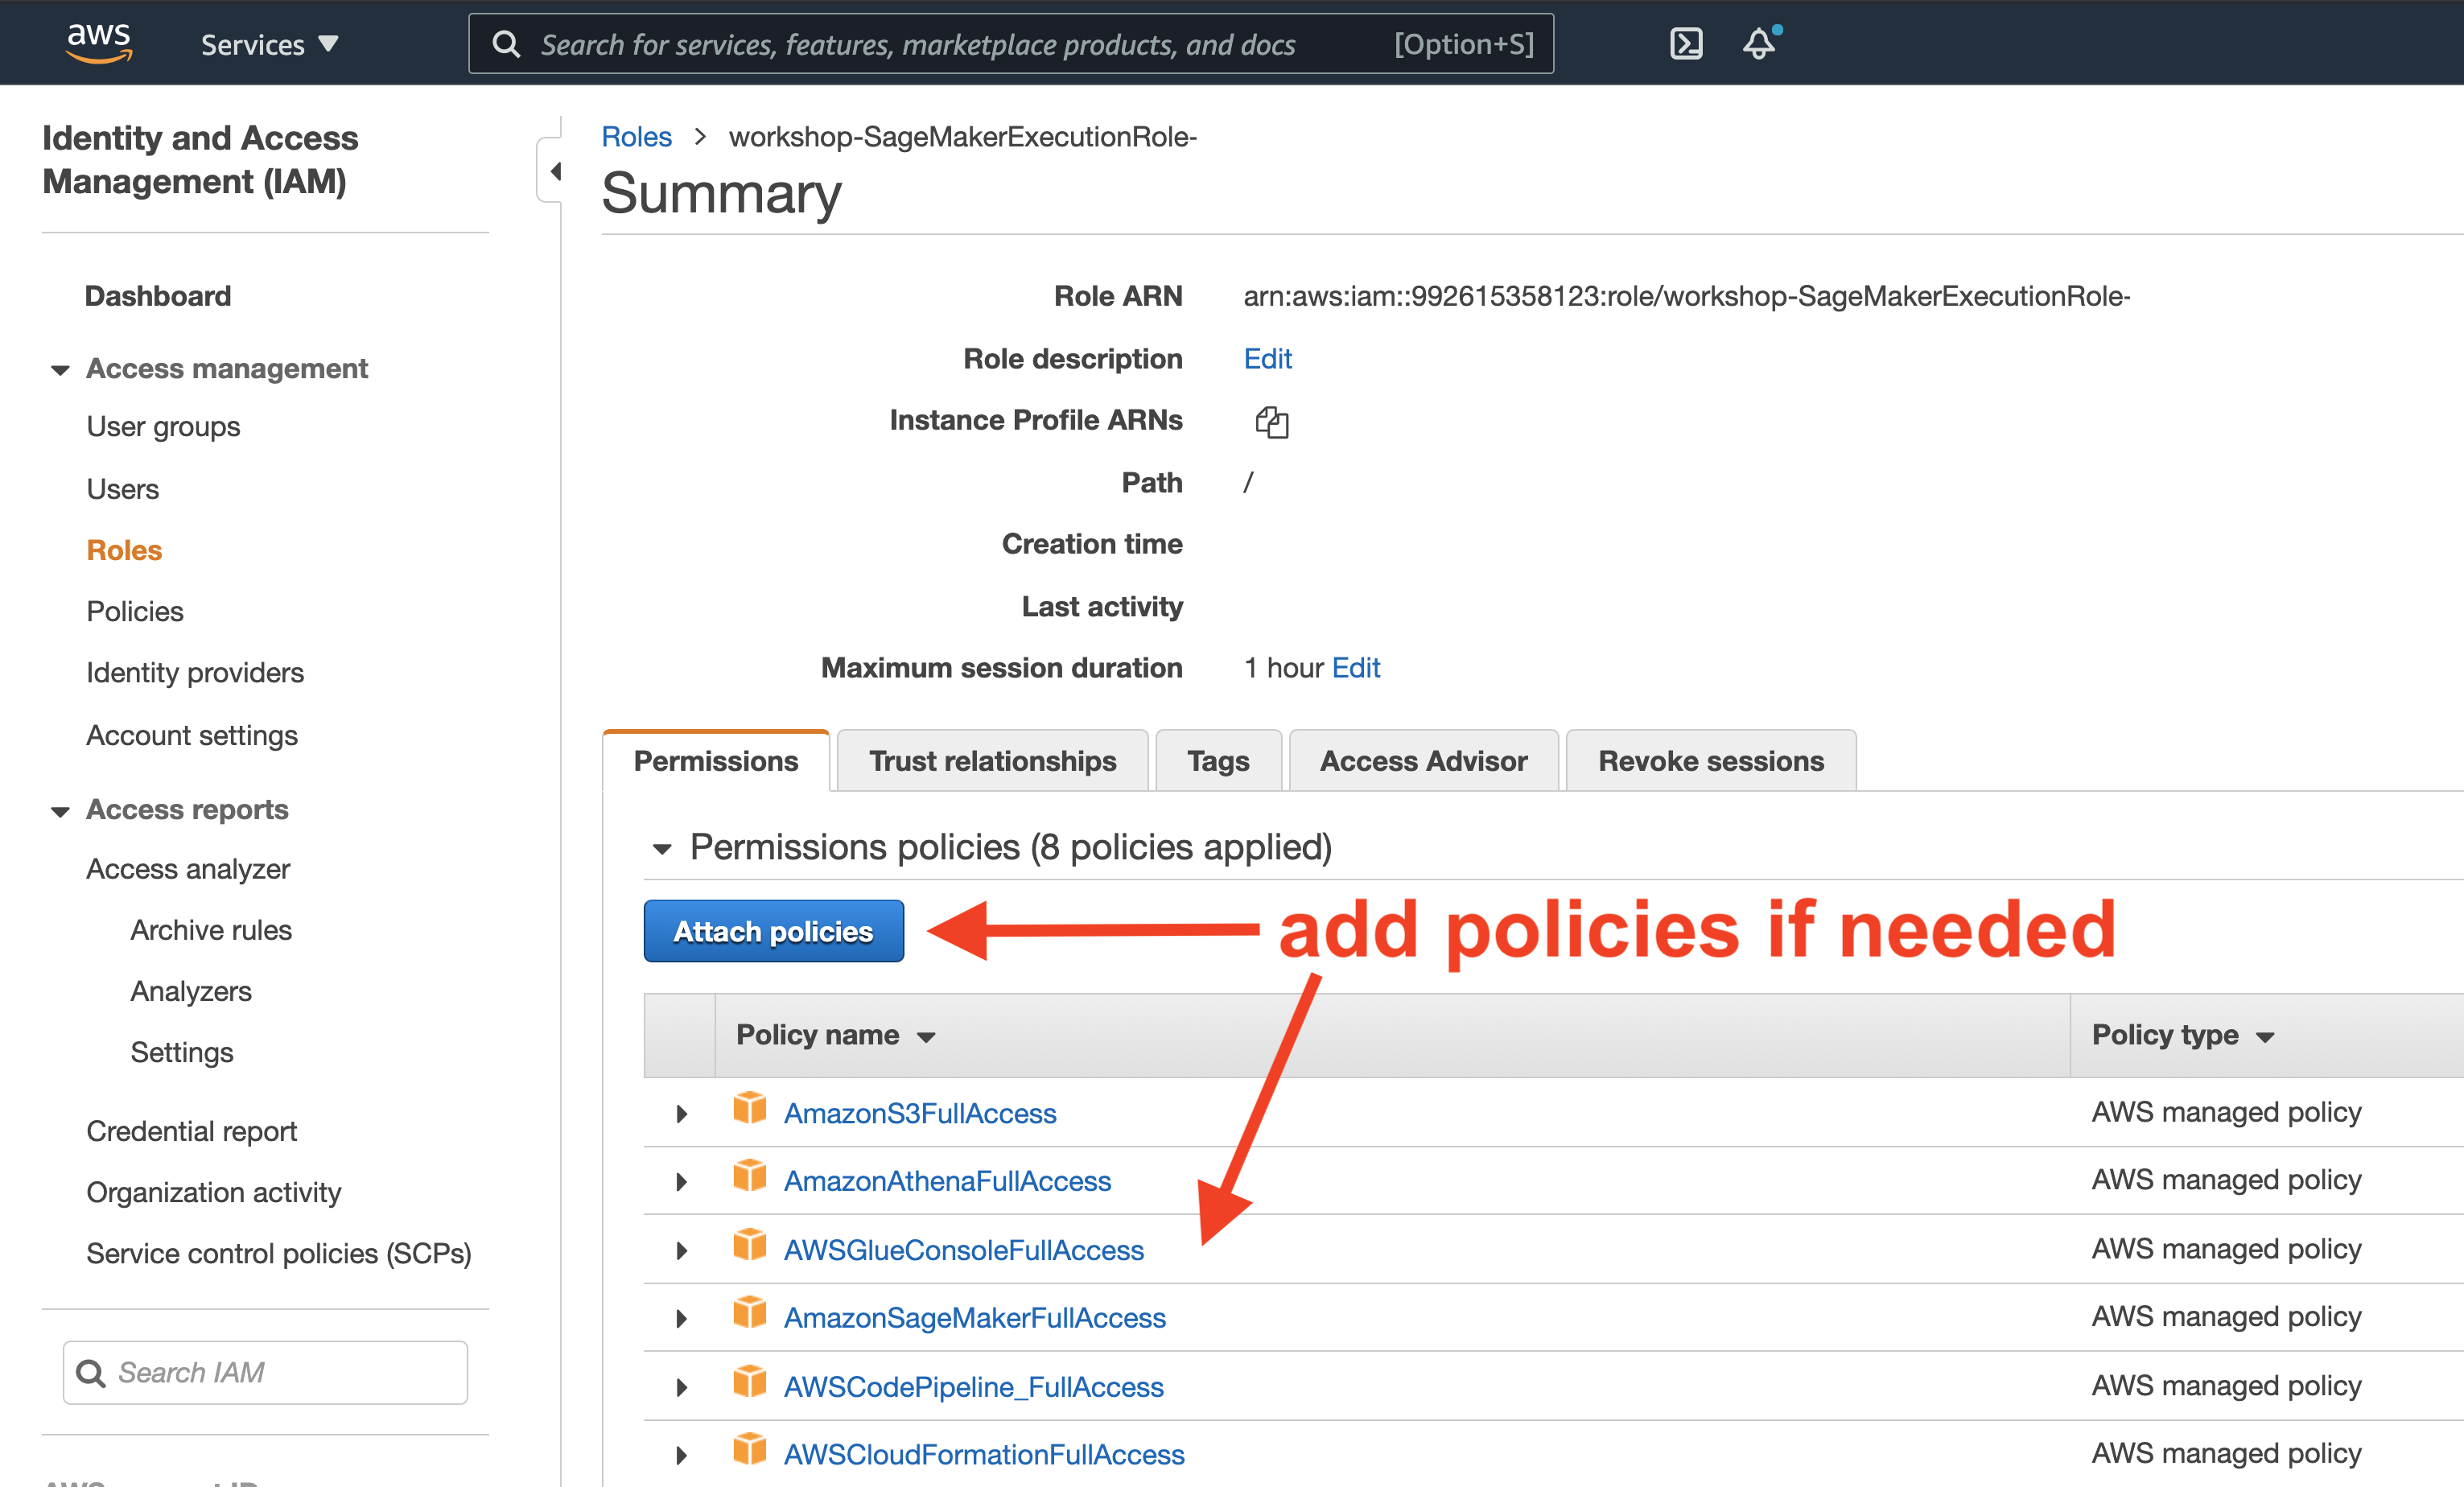
Task: Copy the Instance Profile ARN via copy icon
Action: (1271, 422)
